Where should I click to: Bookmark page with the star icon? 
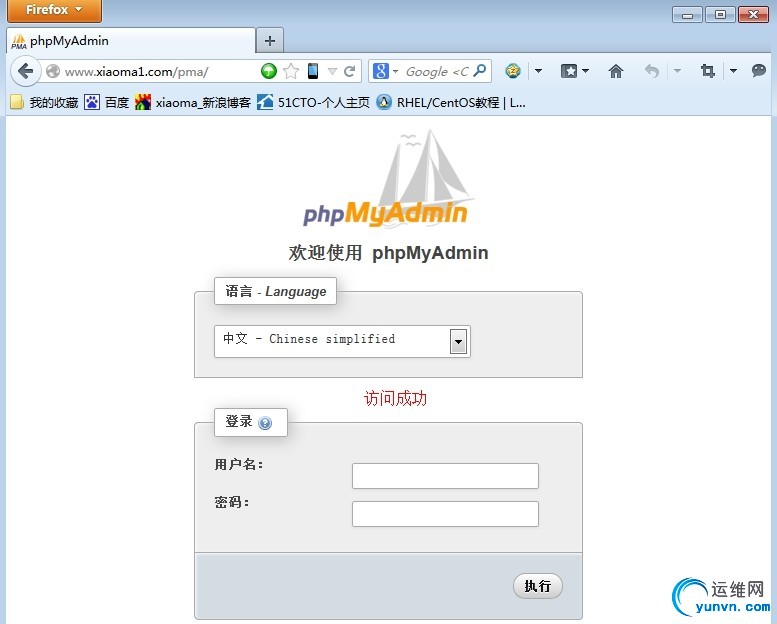point(291,71)
